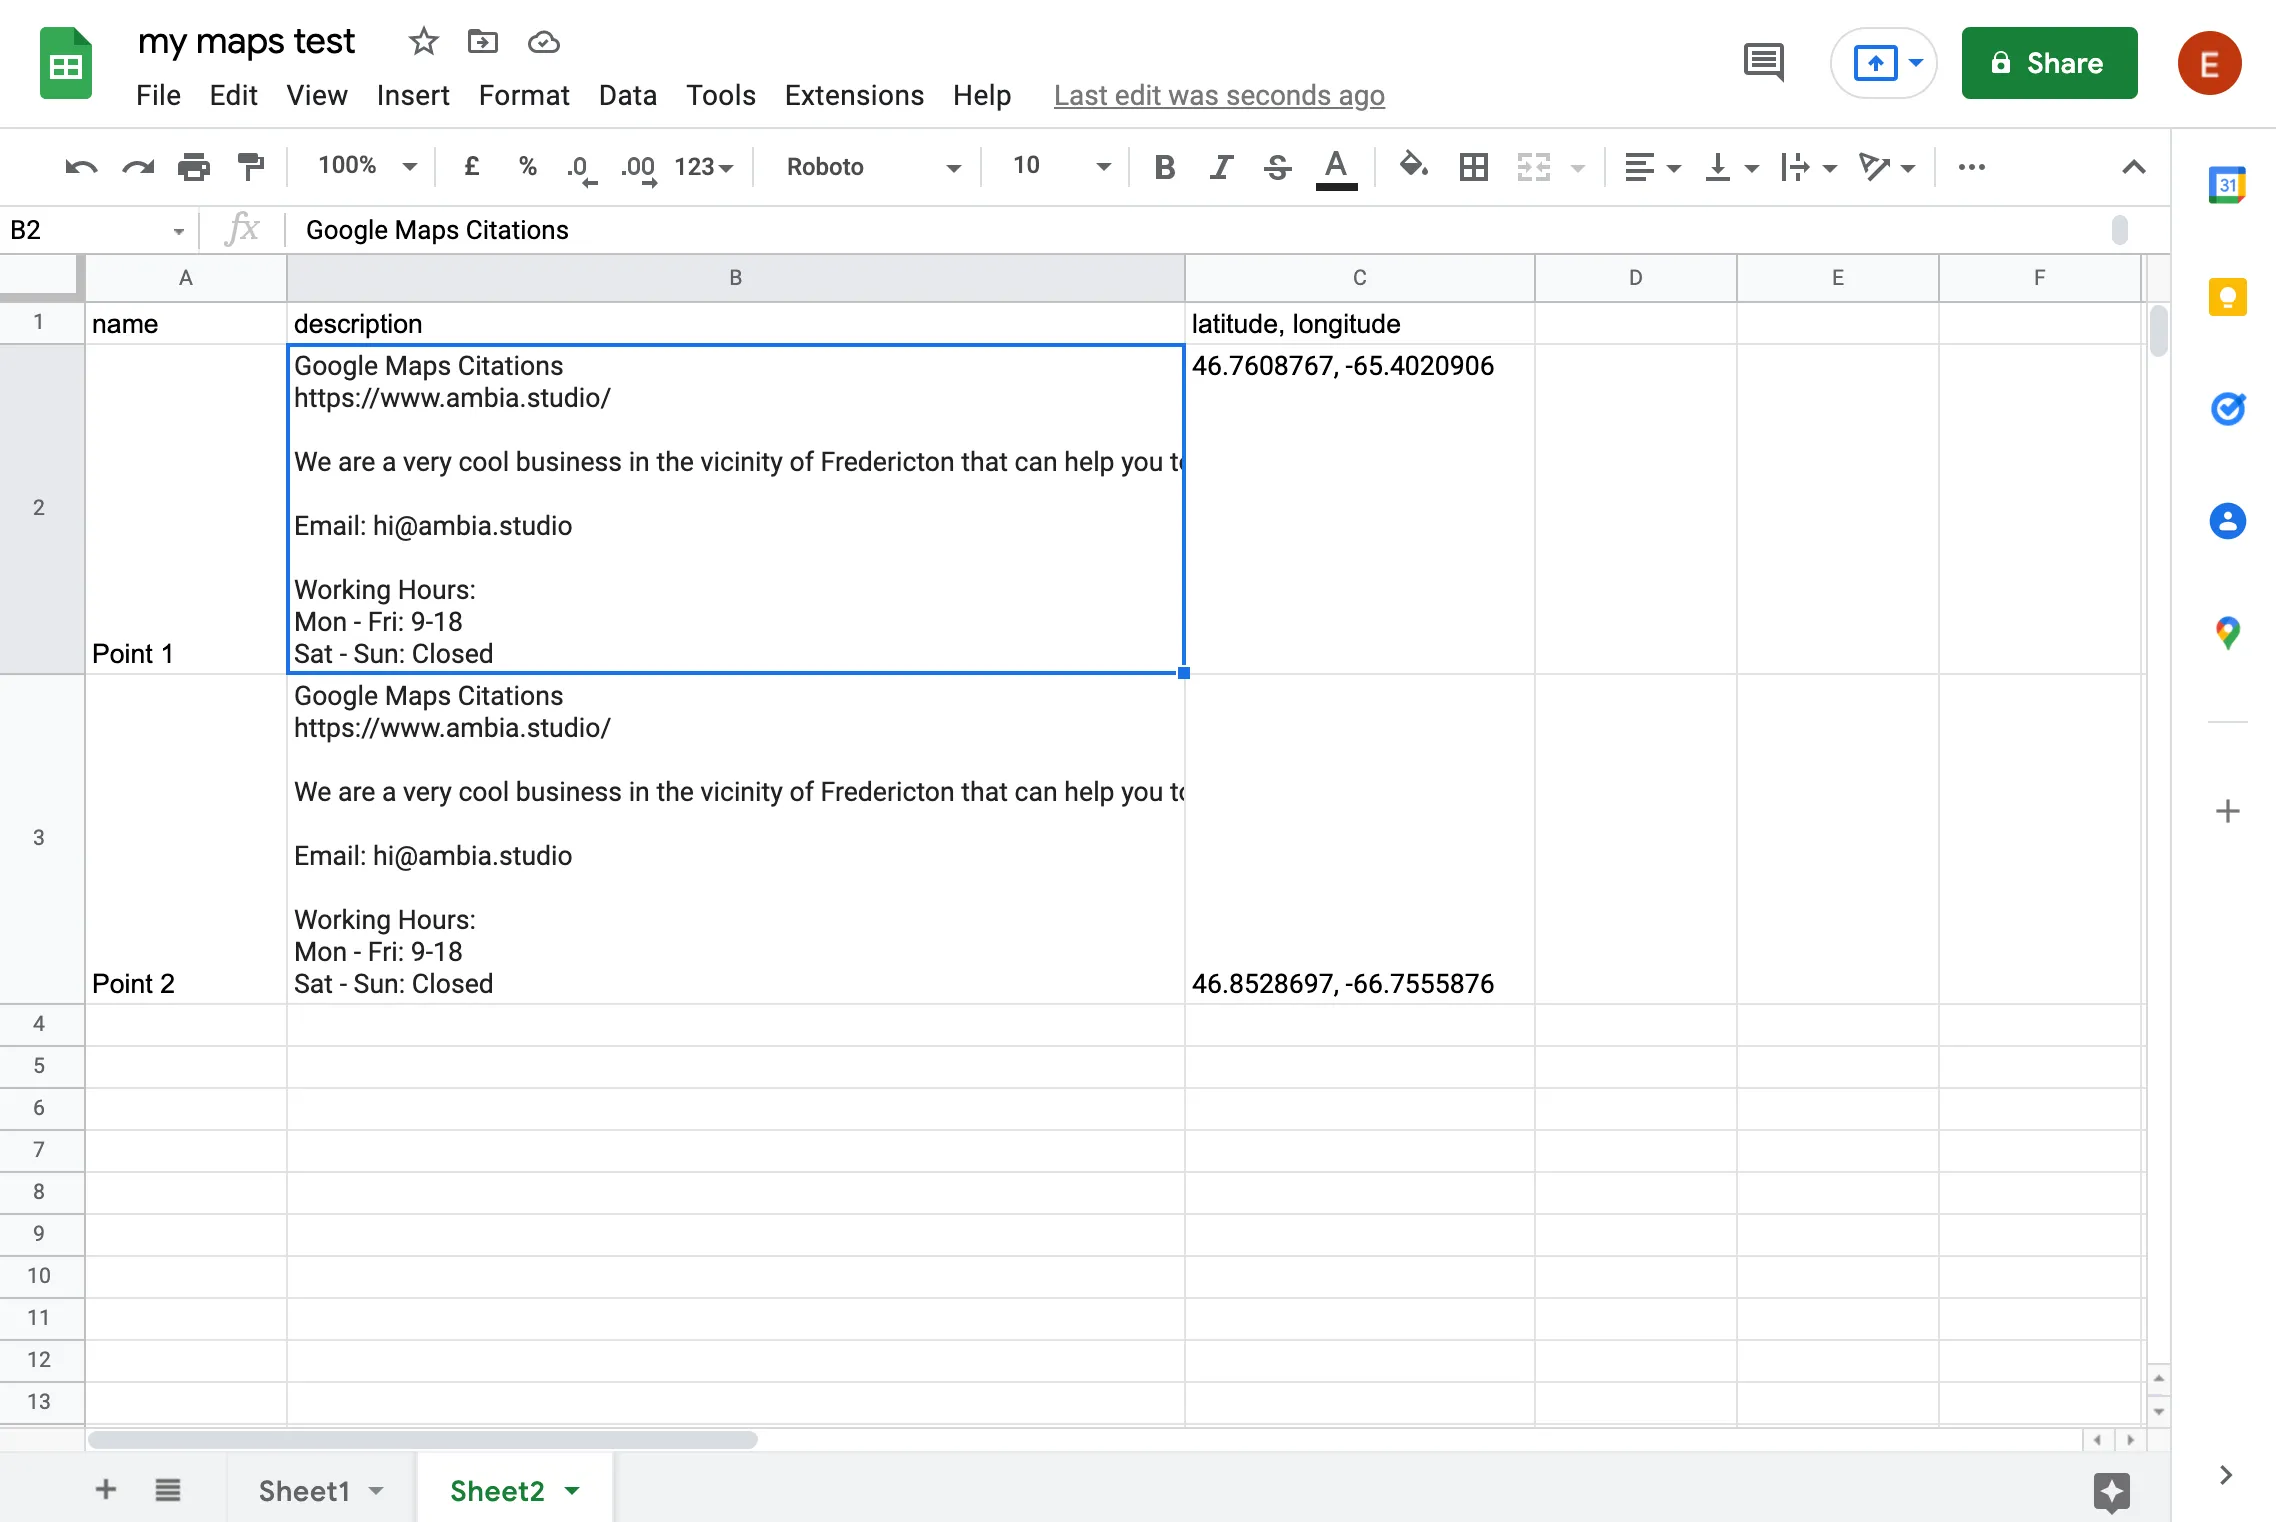Click the Text color icon
The image size is (2276, 1522).
[1338, 165]
